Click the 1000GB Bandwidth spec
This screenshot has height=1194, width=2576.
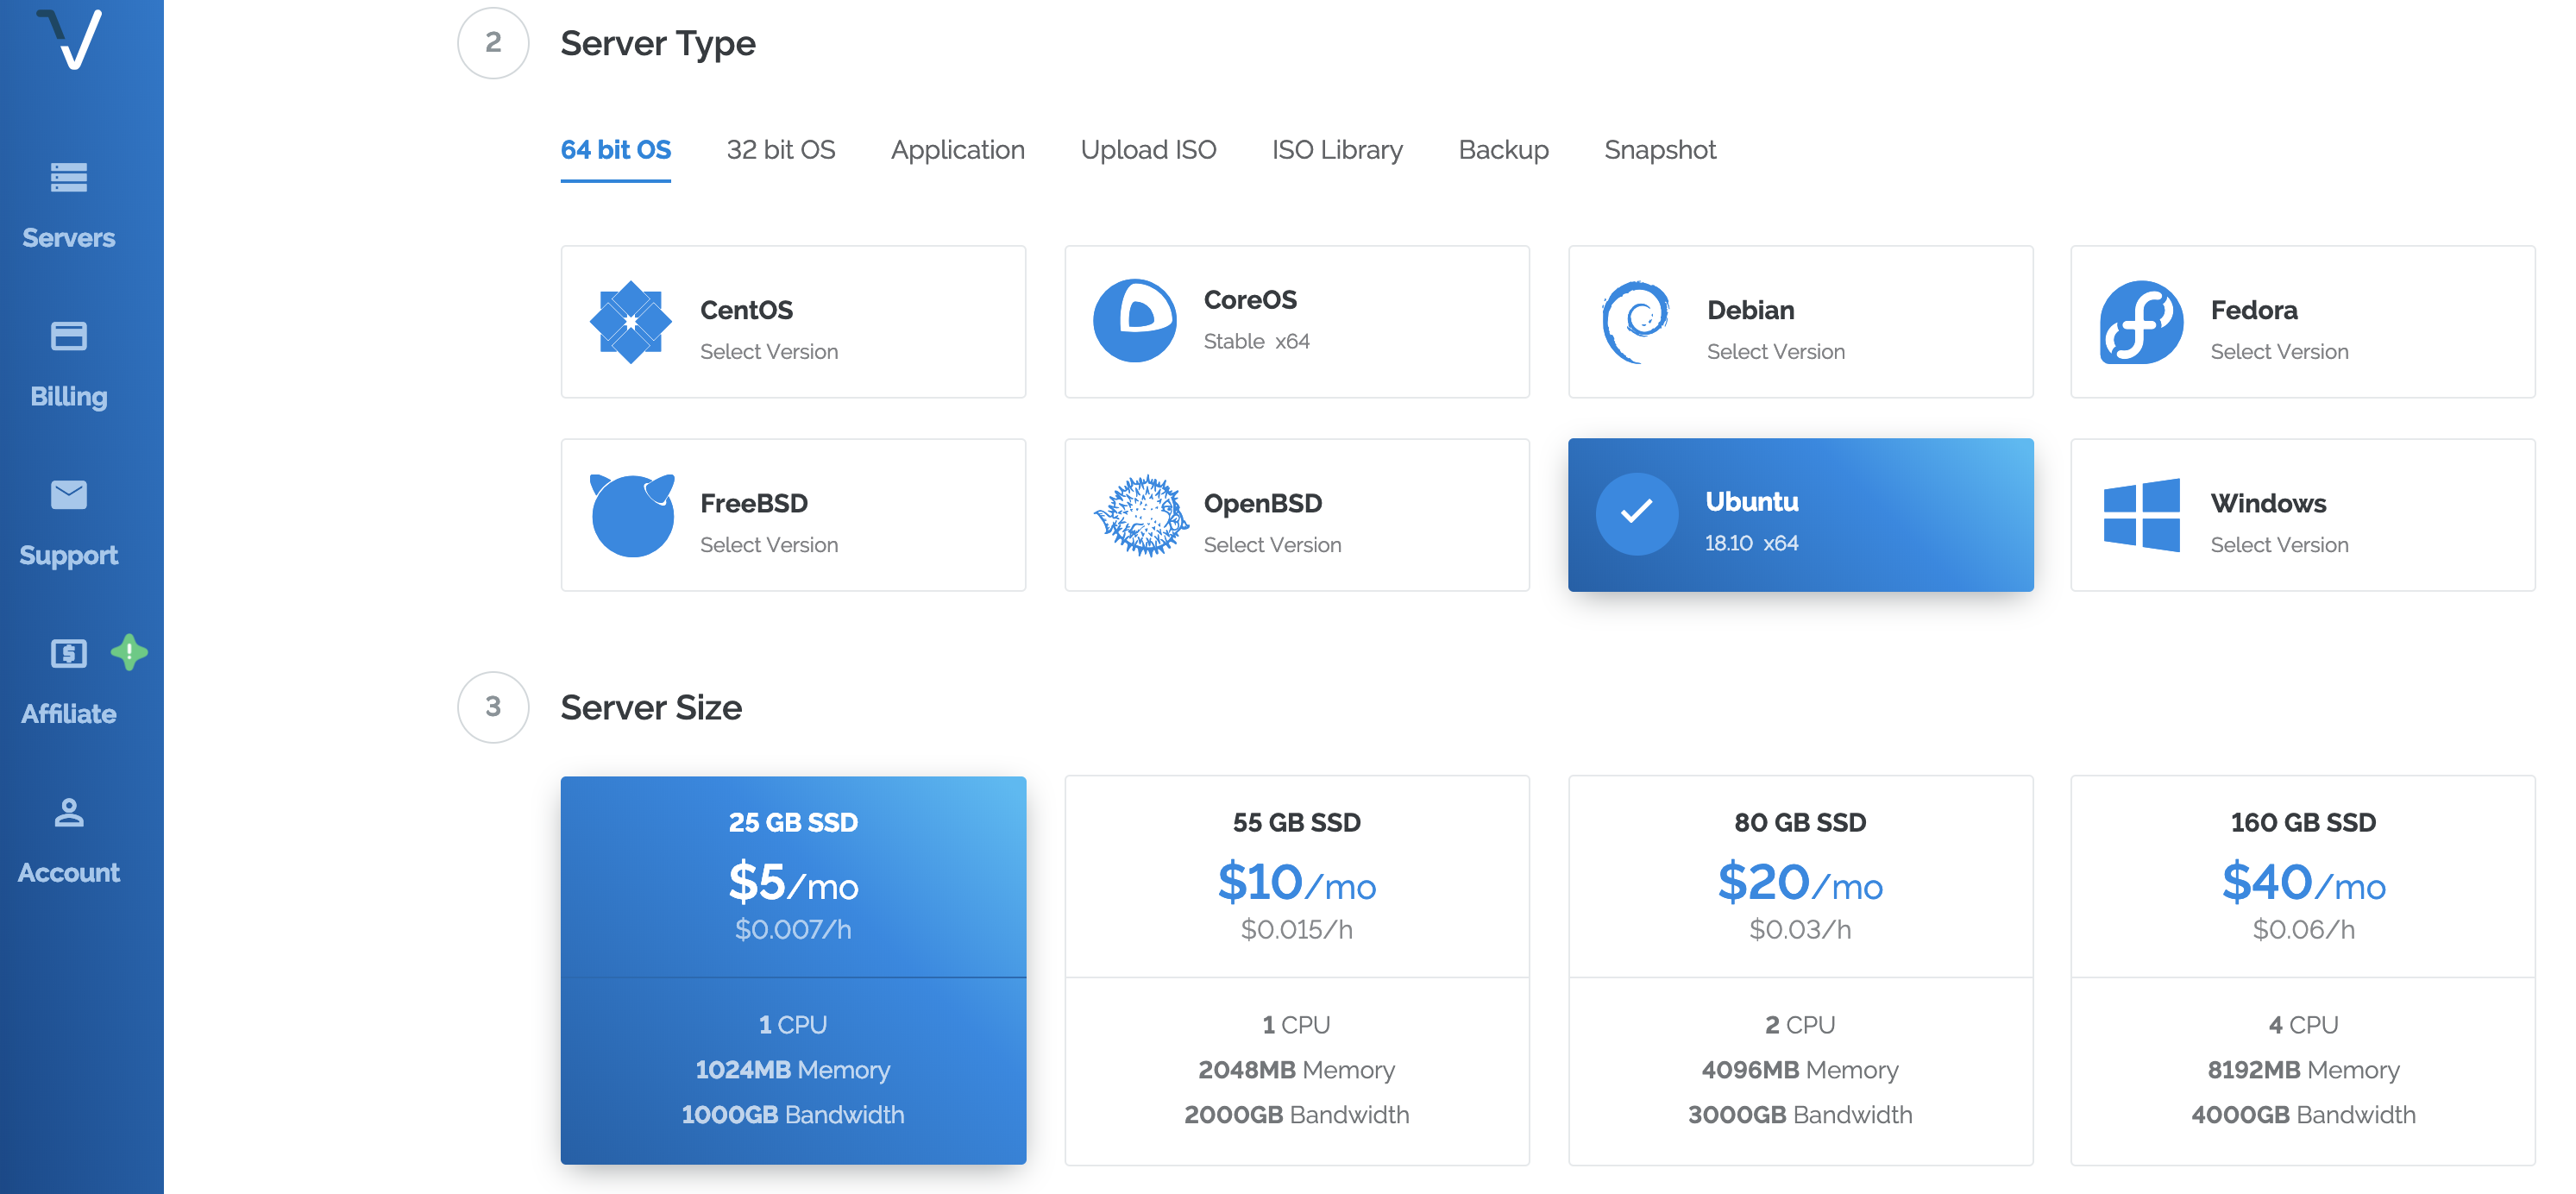coord(793,1115)
